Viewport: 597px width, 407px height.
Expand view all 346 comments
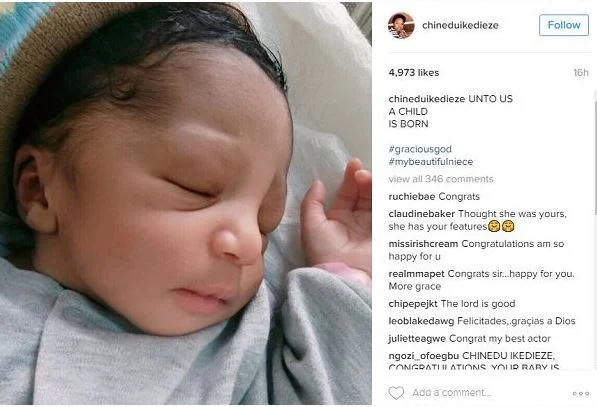441,179
